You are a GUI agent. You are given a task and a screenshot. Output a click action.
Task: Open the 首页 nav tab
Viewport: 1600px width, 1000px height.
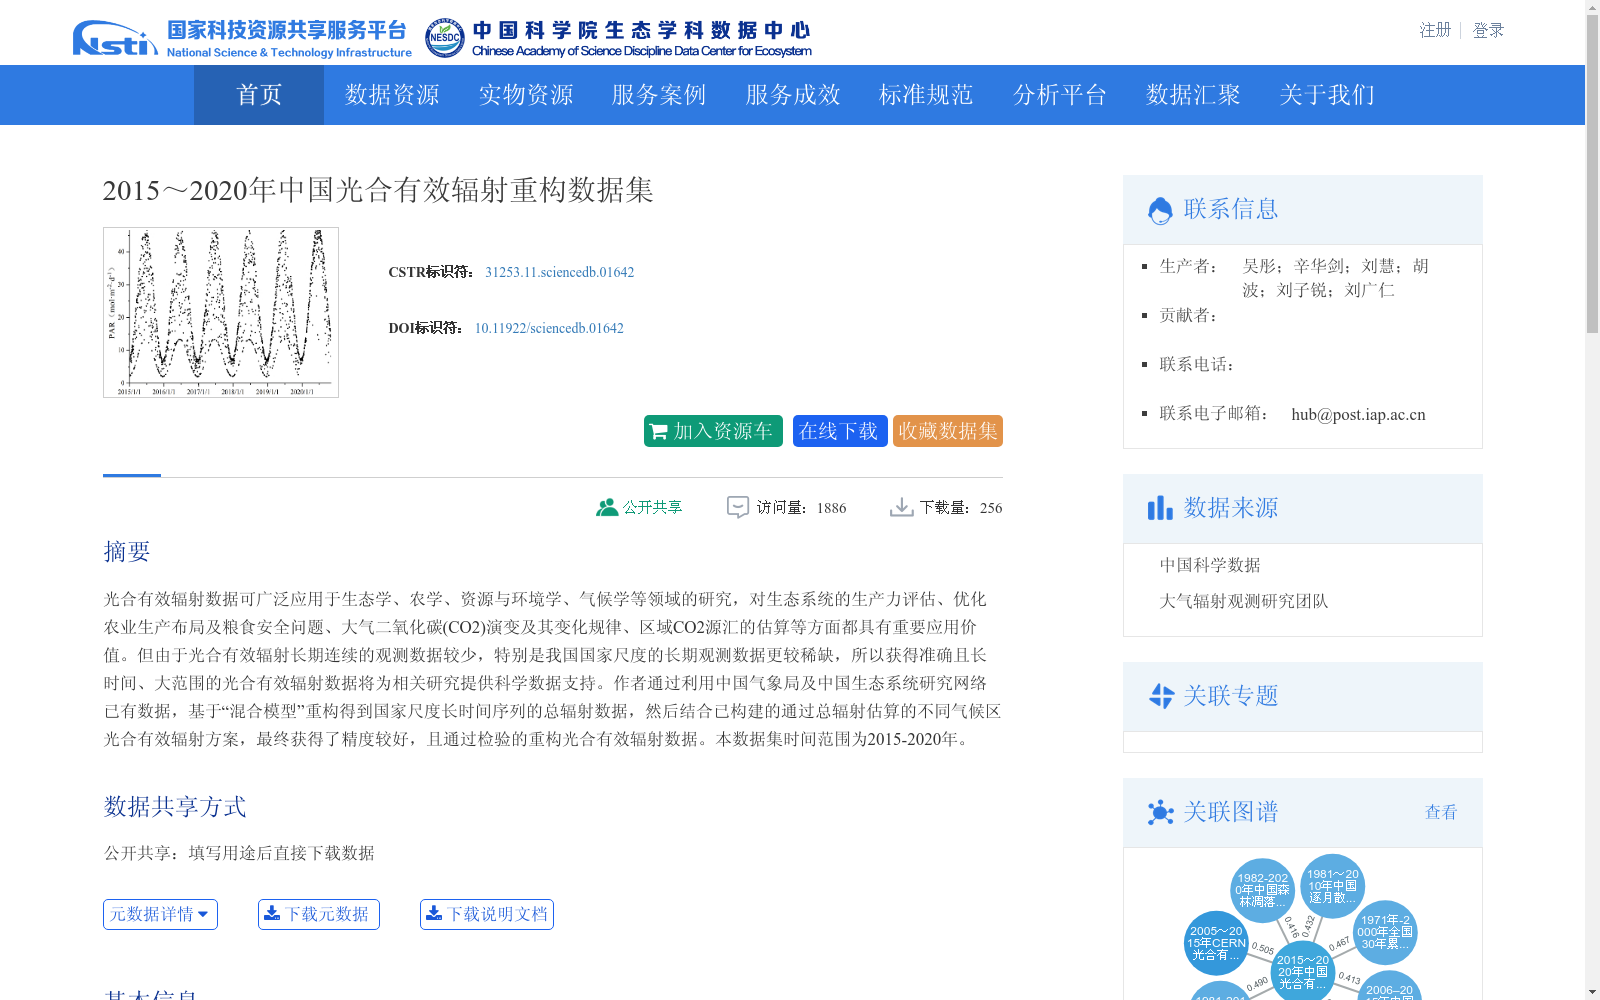pyautogui.click(x=259, y=95)
